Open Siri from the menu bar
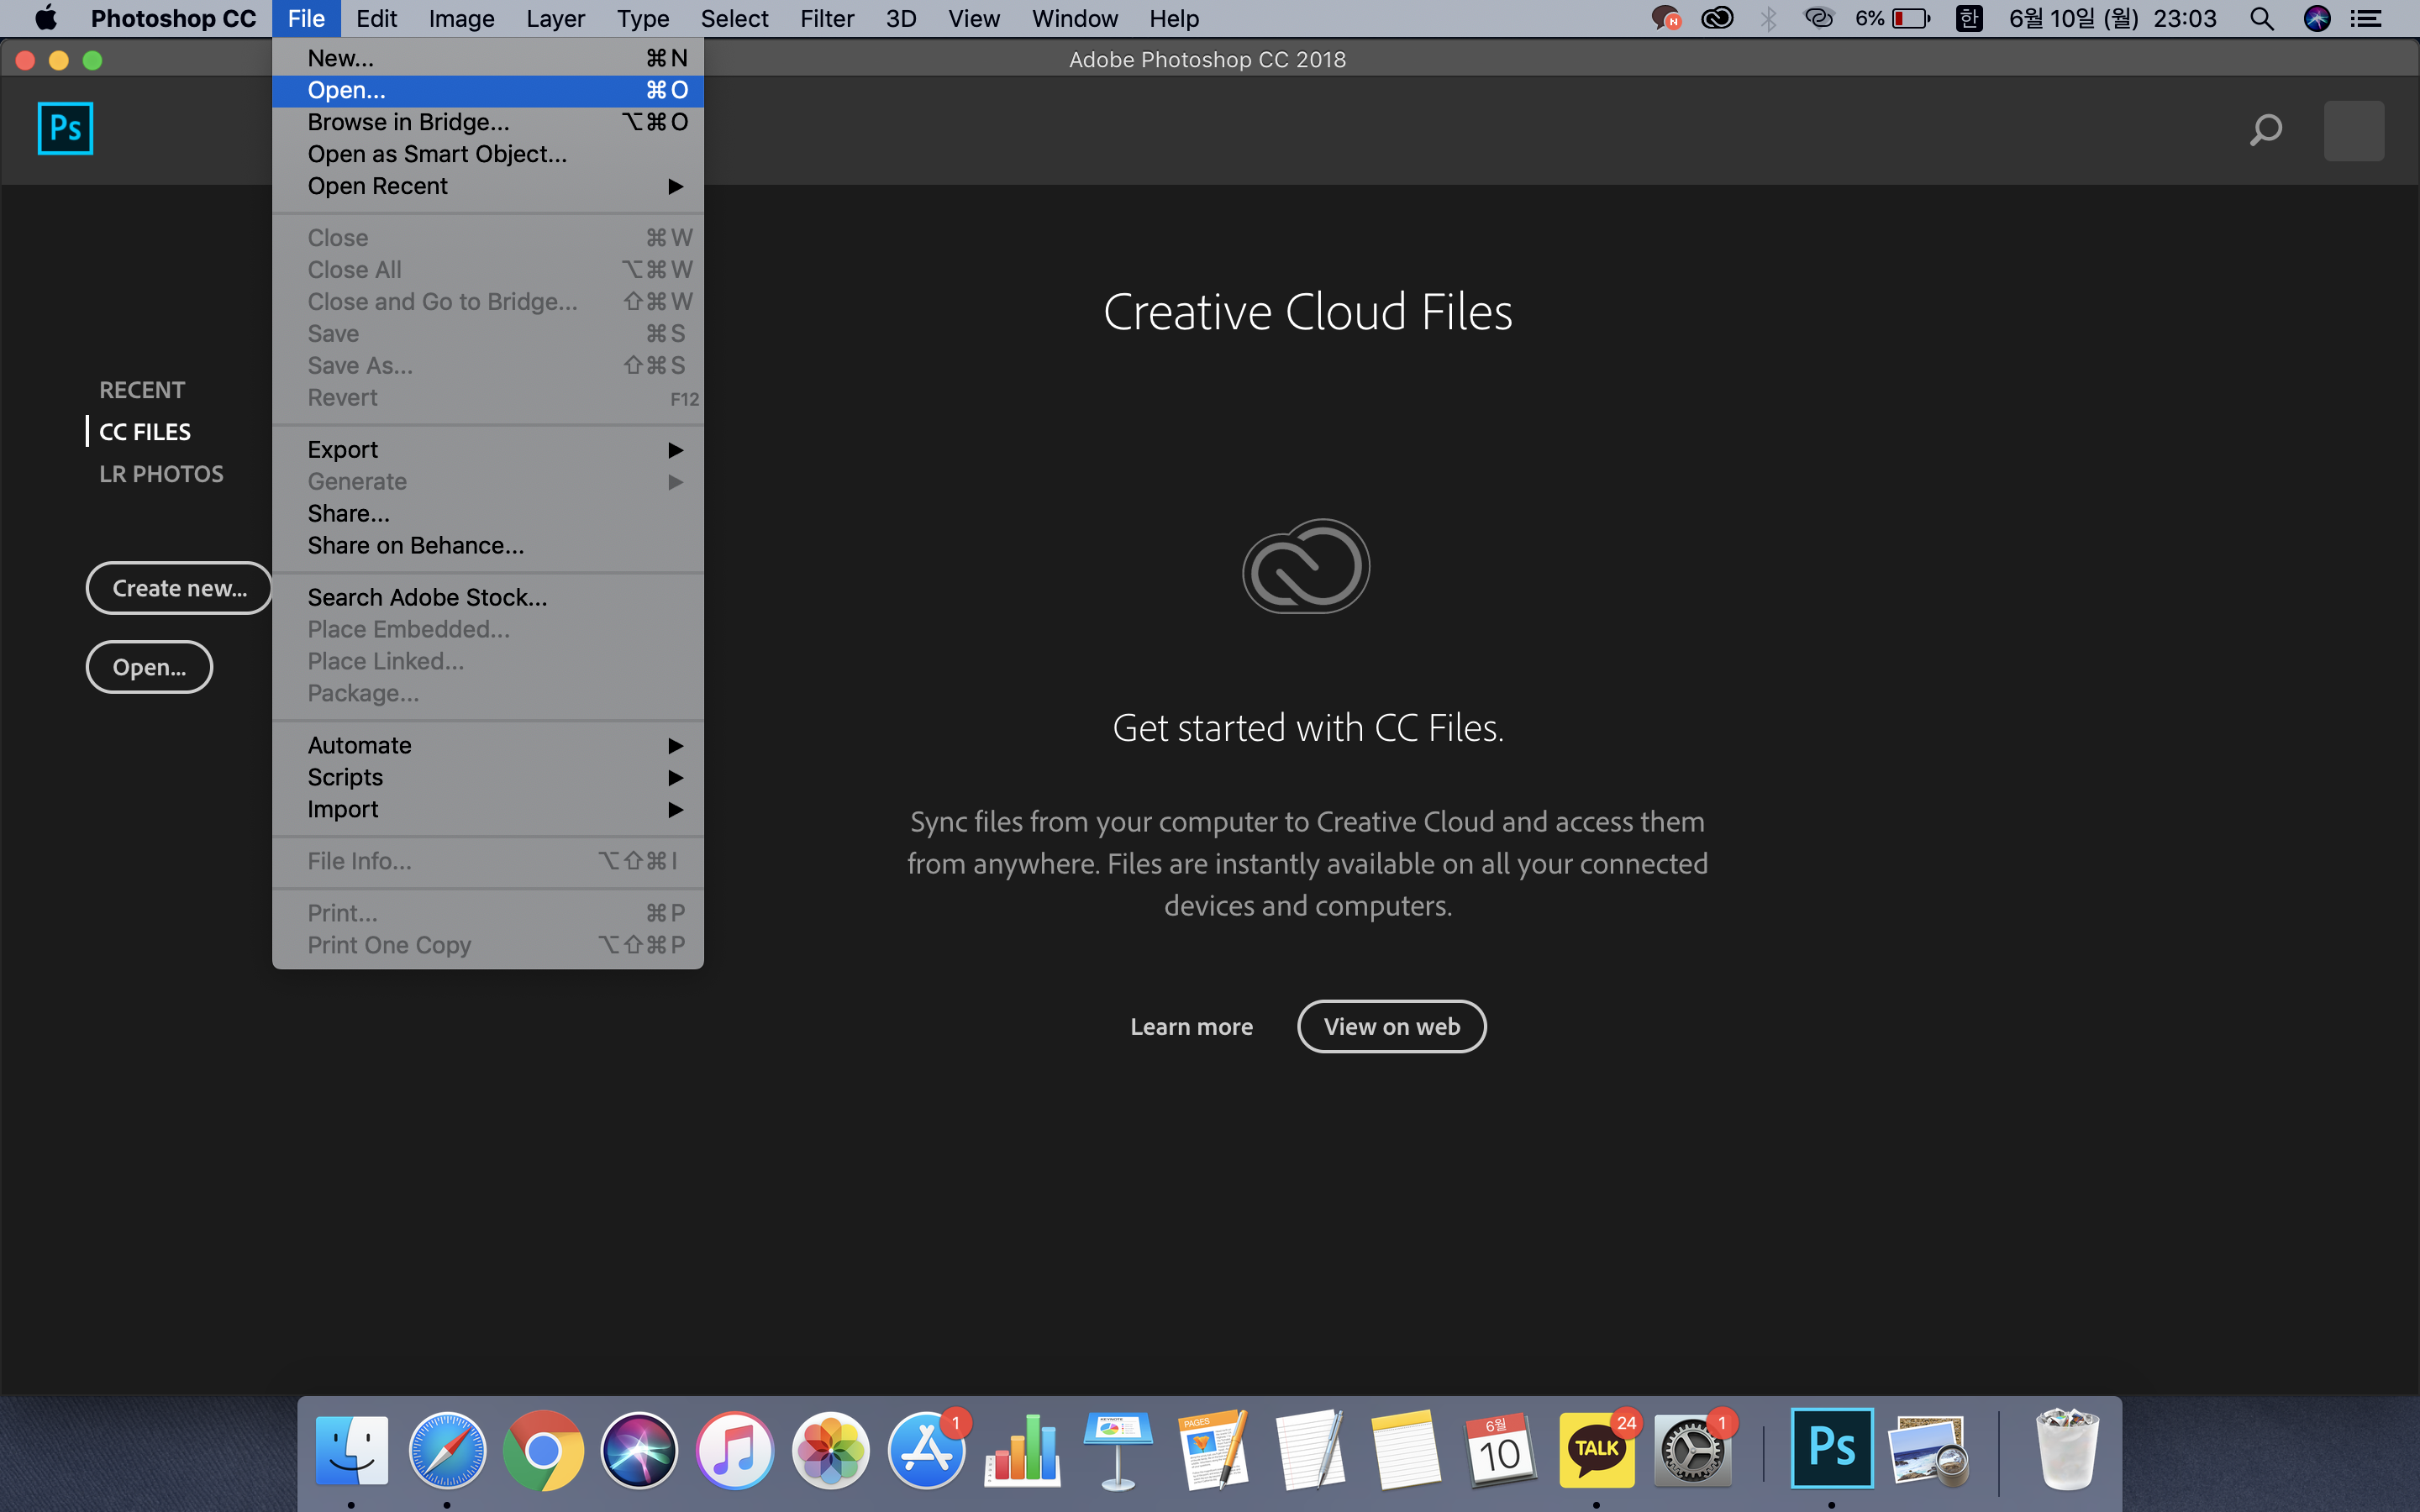Screen dimensions: 2420x1512 pyautogui.click(x=2317, y=18)
